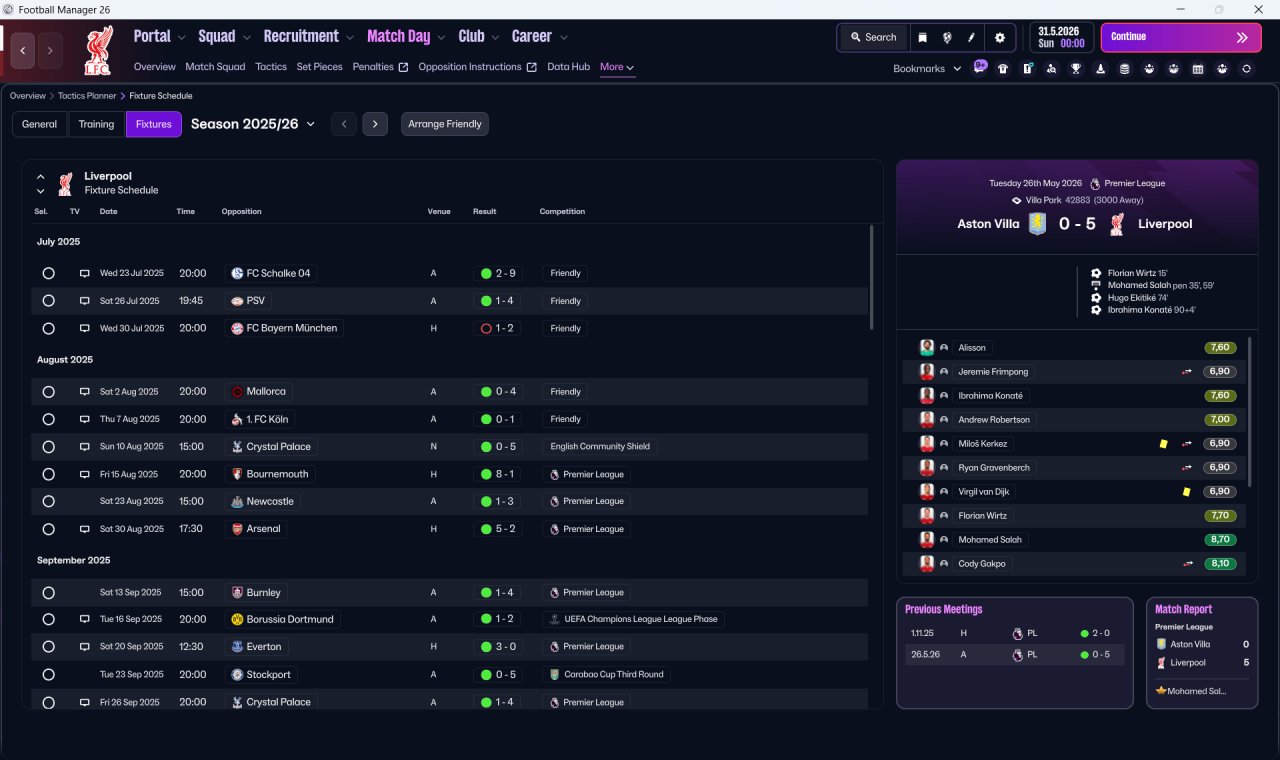
Task: Click the circular arrows bookmark icon
Action: click(x=1246, y=69)
